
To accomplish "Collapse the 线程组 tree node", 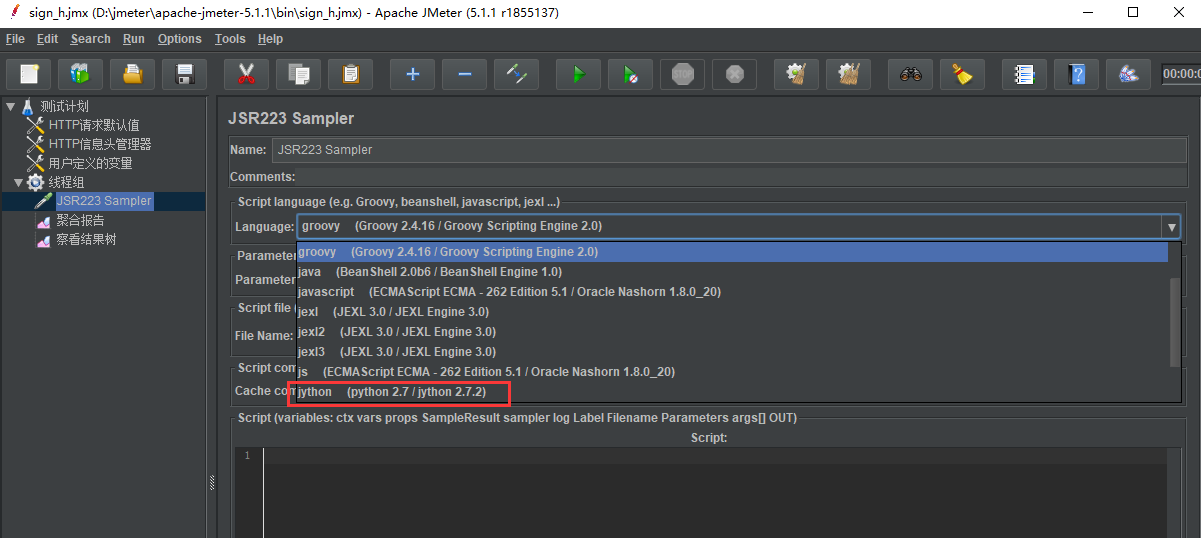I will coord(18,182).
